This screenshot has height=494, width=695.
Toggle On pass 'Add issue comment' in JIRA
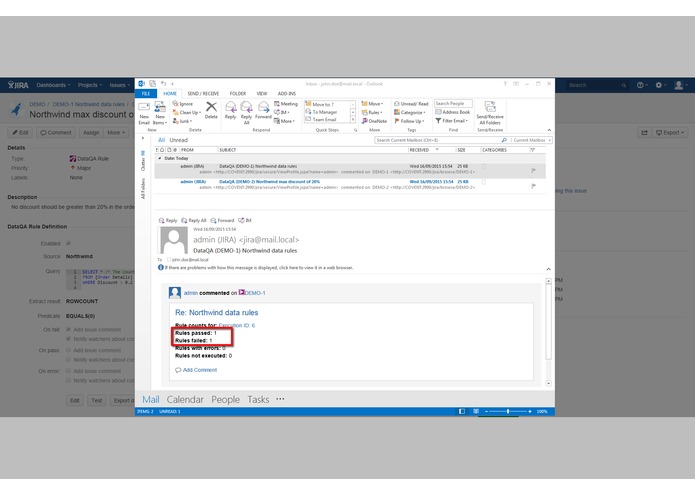pos(68,350)
